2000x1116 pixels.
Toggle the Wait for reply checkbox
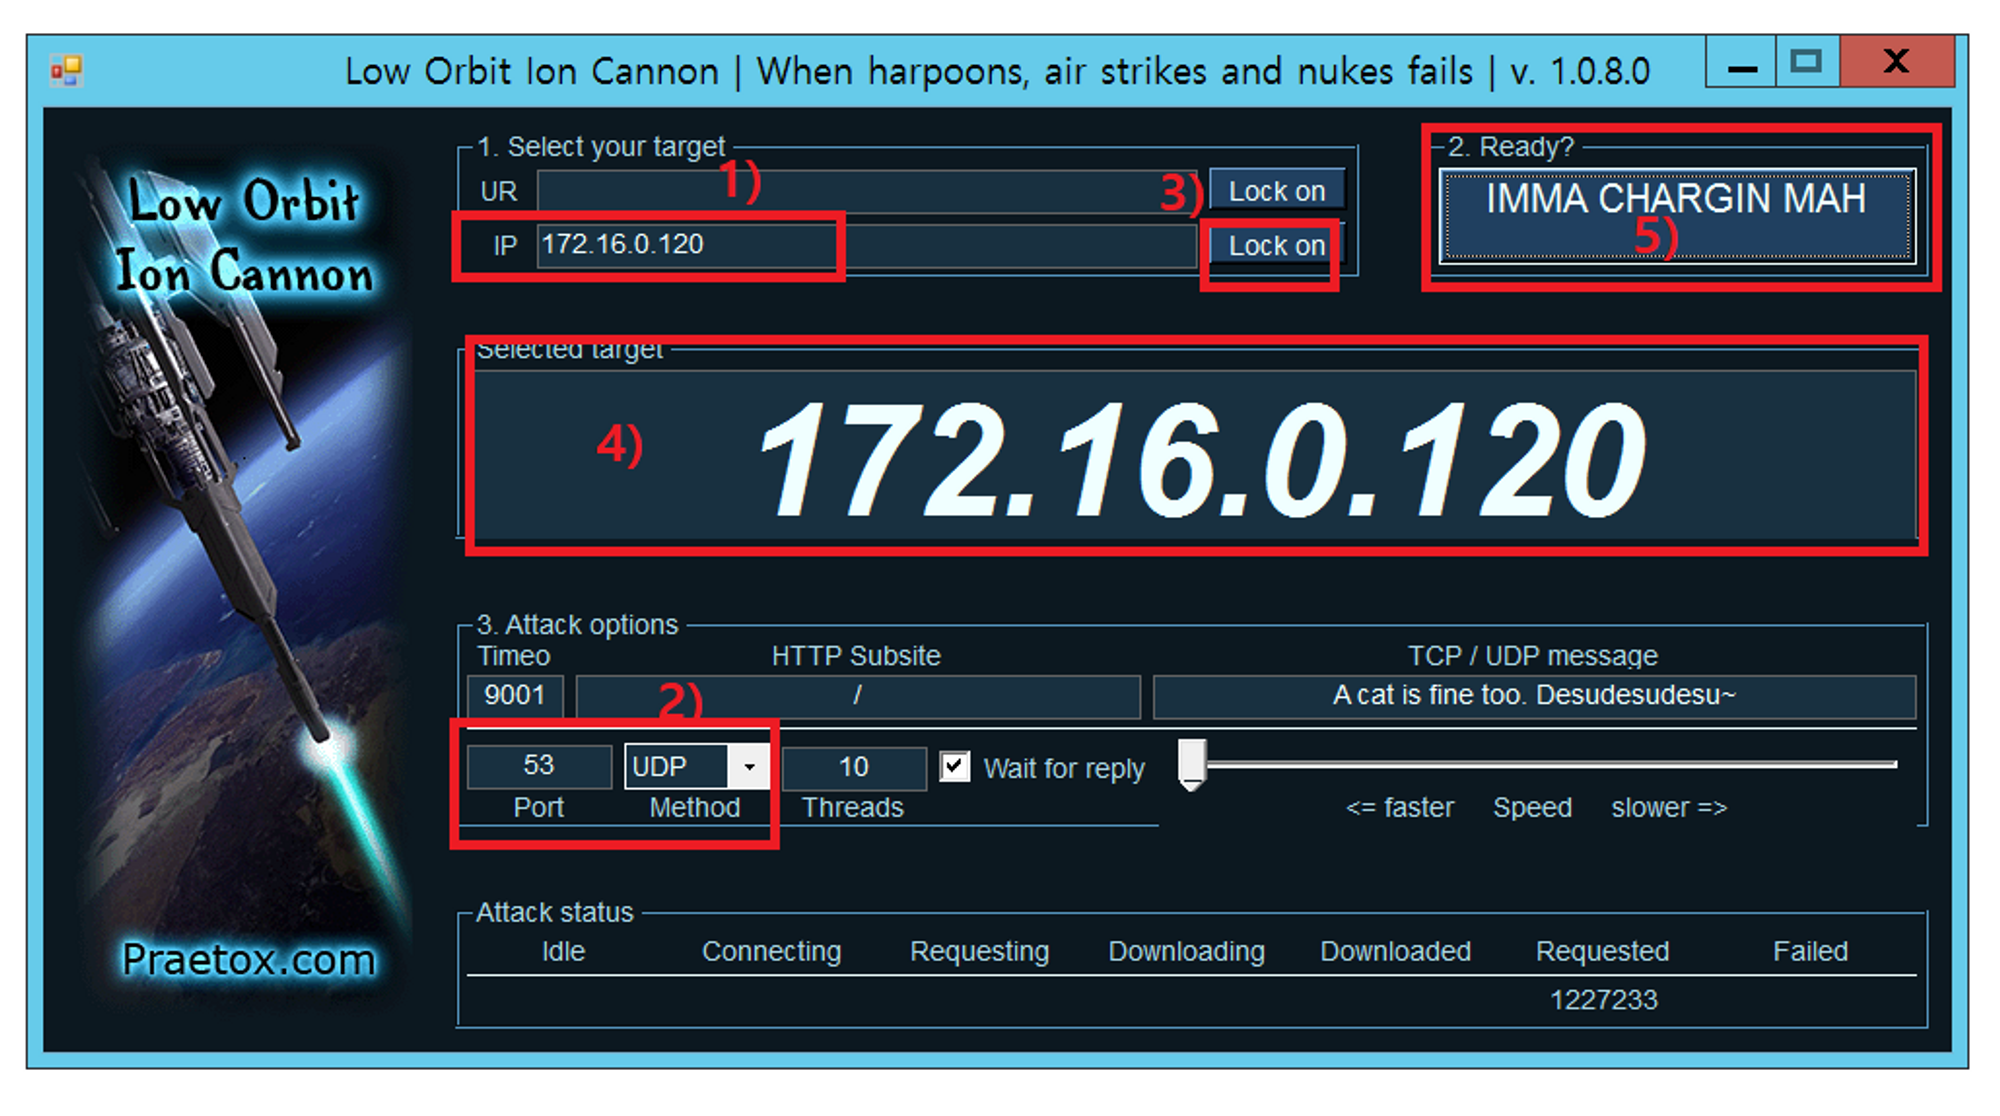click(955, 767)
